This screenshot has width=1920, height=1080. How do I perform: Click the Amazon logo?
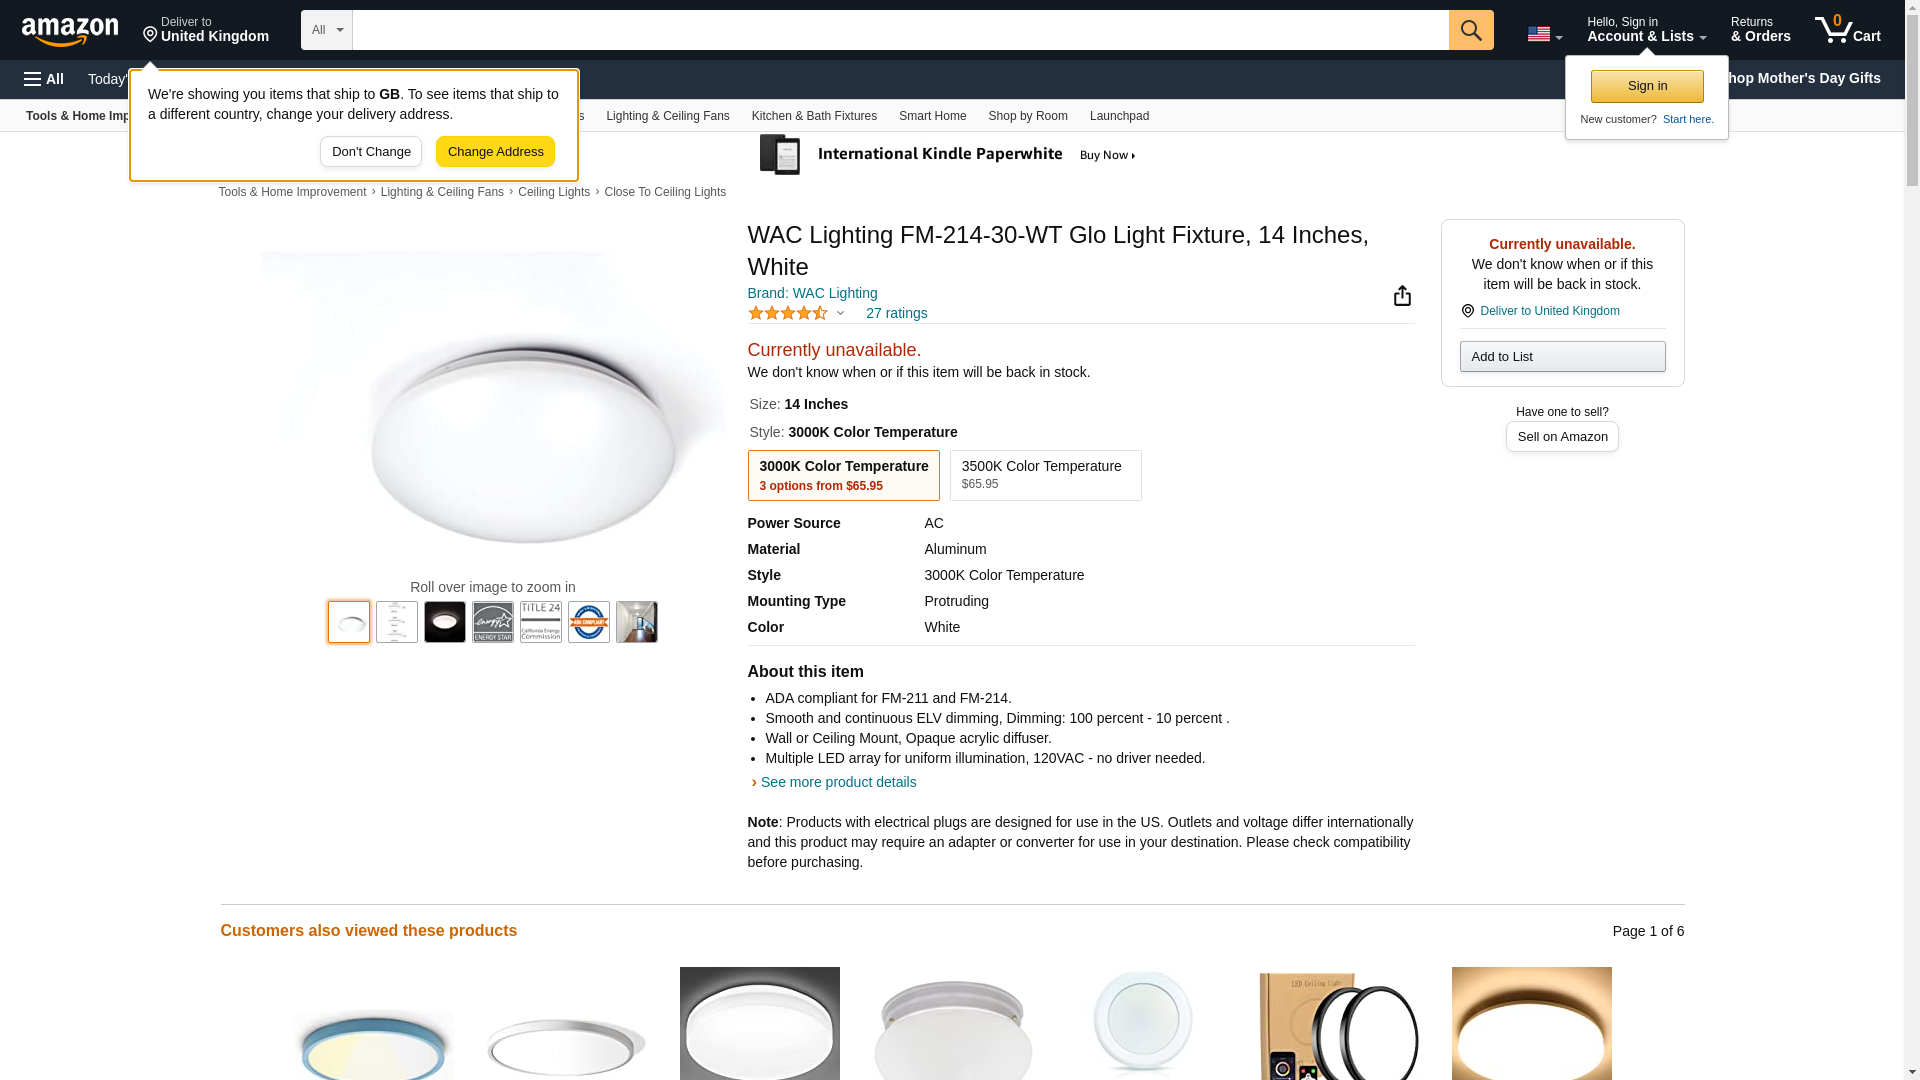[x=70, y=31]
